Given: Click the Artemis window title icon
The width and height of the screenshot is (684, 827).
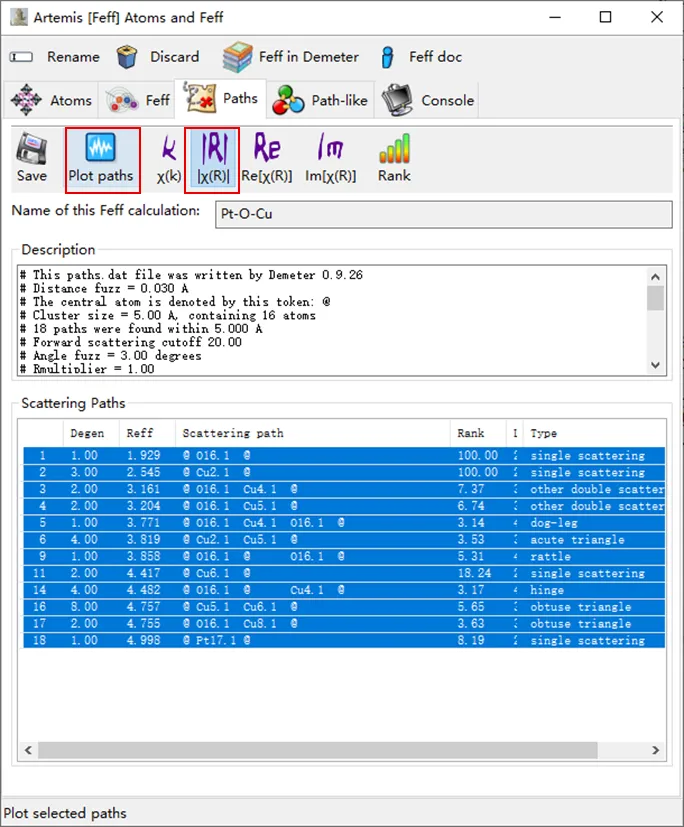Looking at the screenshot, I should coord(19,17).
